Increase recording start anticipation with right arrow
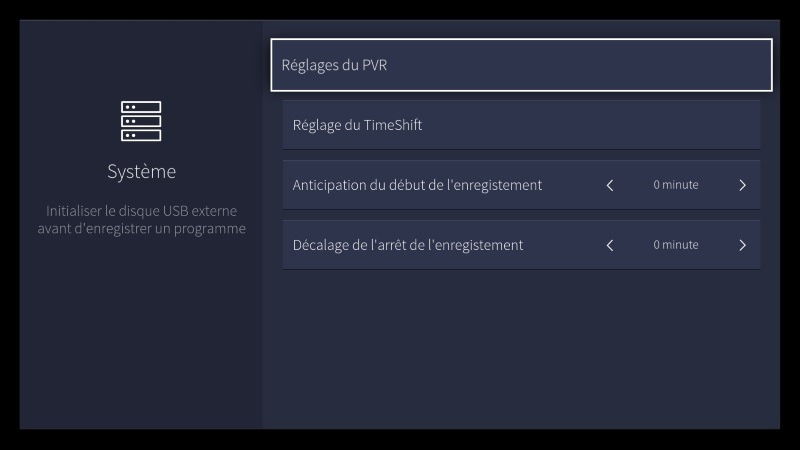Screen dimensions: 800x450 (x=742, y=185)
